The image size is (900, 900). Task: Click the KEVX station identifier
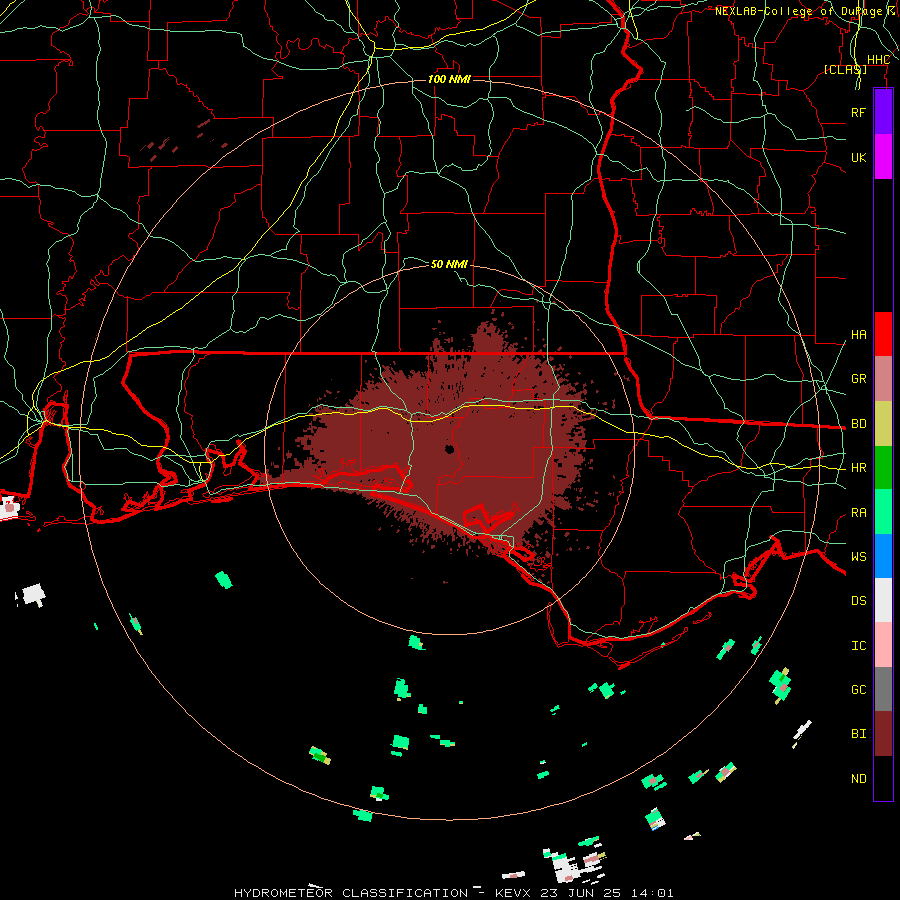(x=513, y=893)
